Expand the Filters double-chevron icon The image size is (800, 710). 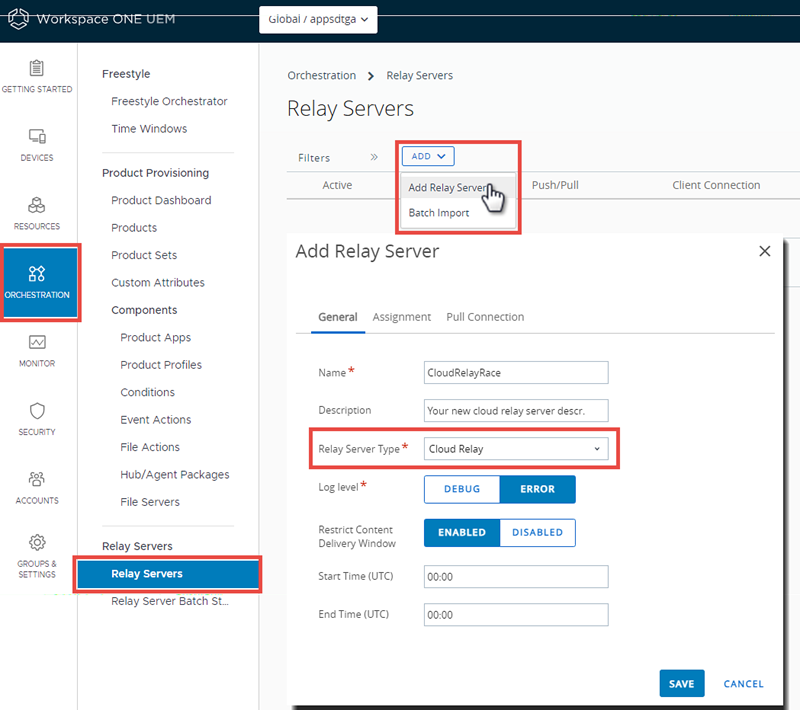click(x=374, y=157)
